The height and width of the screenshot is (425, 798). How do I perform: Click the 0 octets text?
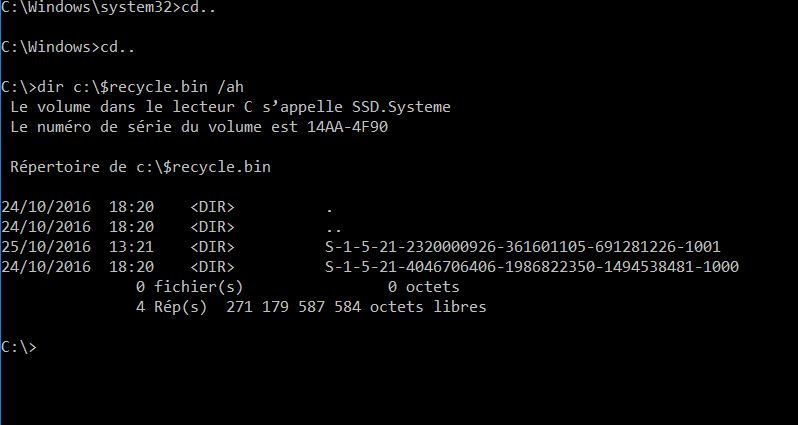(424, 287)
